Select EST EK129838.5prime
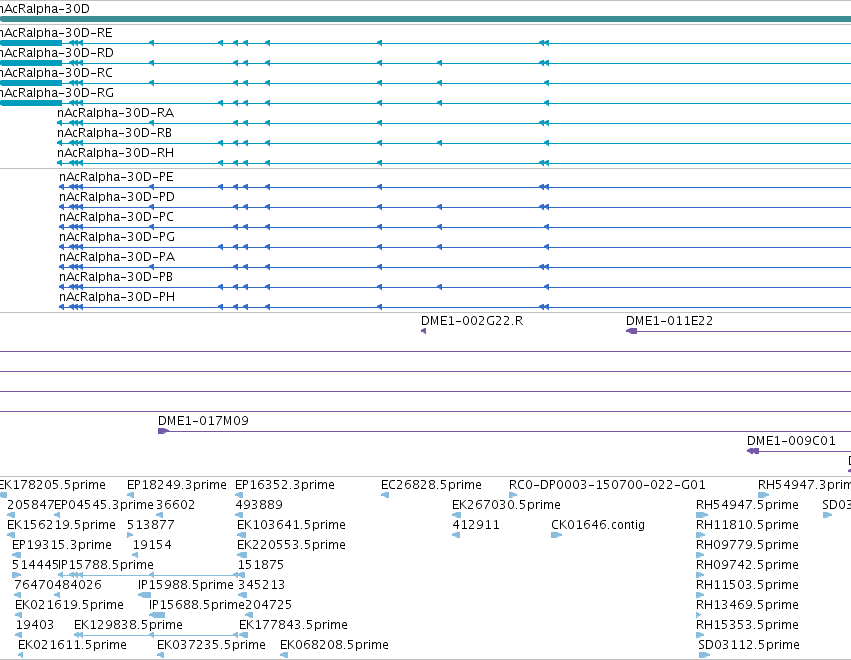The height and width of the screenshot is (660, 851). pyautogui.click(x=128, y=625)
